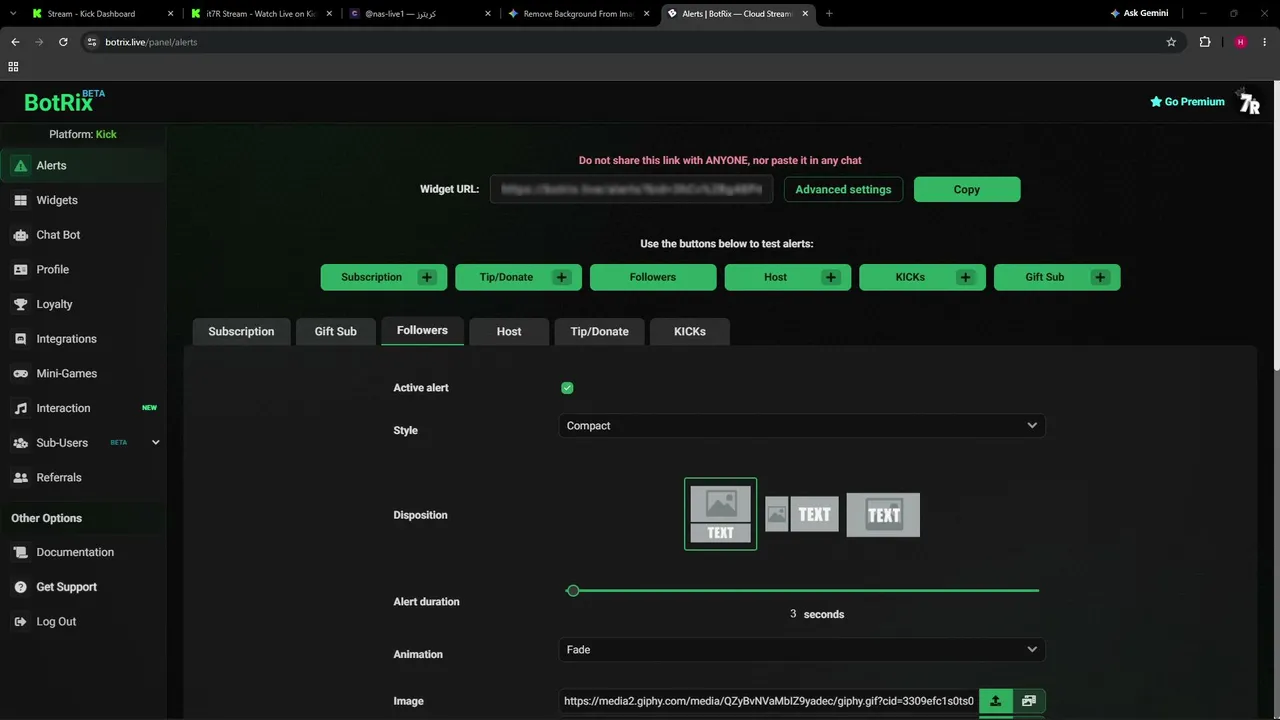Open the Widgets page from sidebar
Viewport: 1280px width, 720px height.
click(x=83, y=200)
